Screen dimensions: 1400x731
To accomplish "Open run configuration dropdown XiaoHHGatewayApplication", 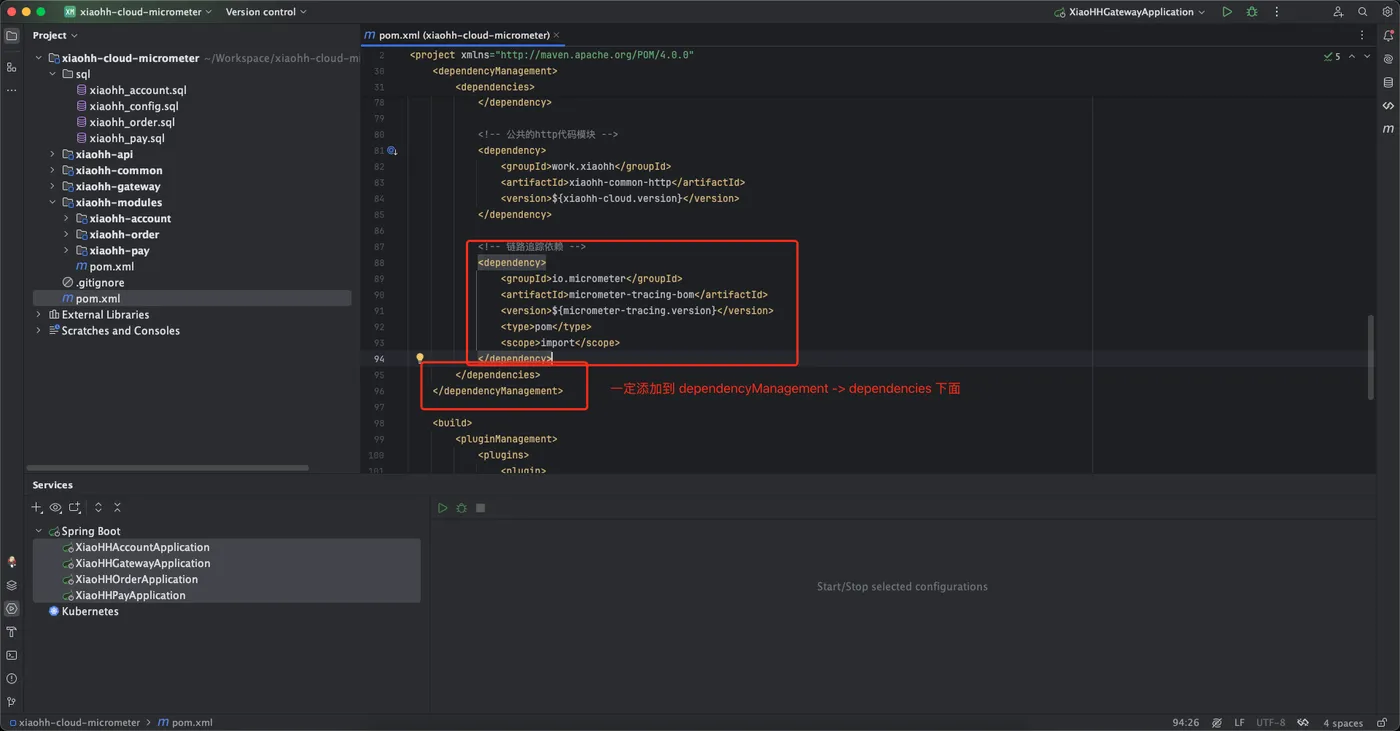I will 1130,12.
